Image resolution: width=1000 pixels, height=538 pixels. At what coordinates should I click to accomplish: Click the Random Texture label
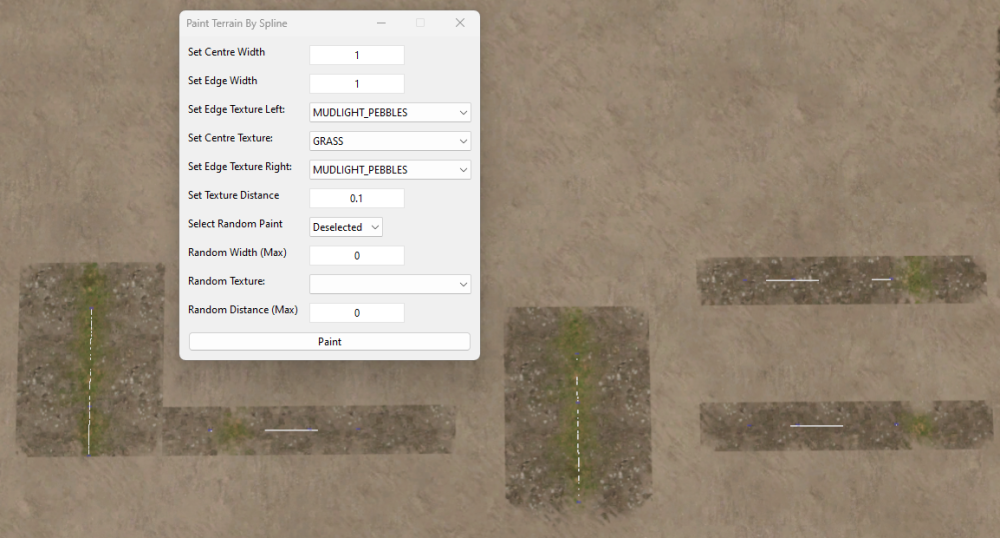pyautogui.click(x=226, y=281)
